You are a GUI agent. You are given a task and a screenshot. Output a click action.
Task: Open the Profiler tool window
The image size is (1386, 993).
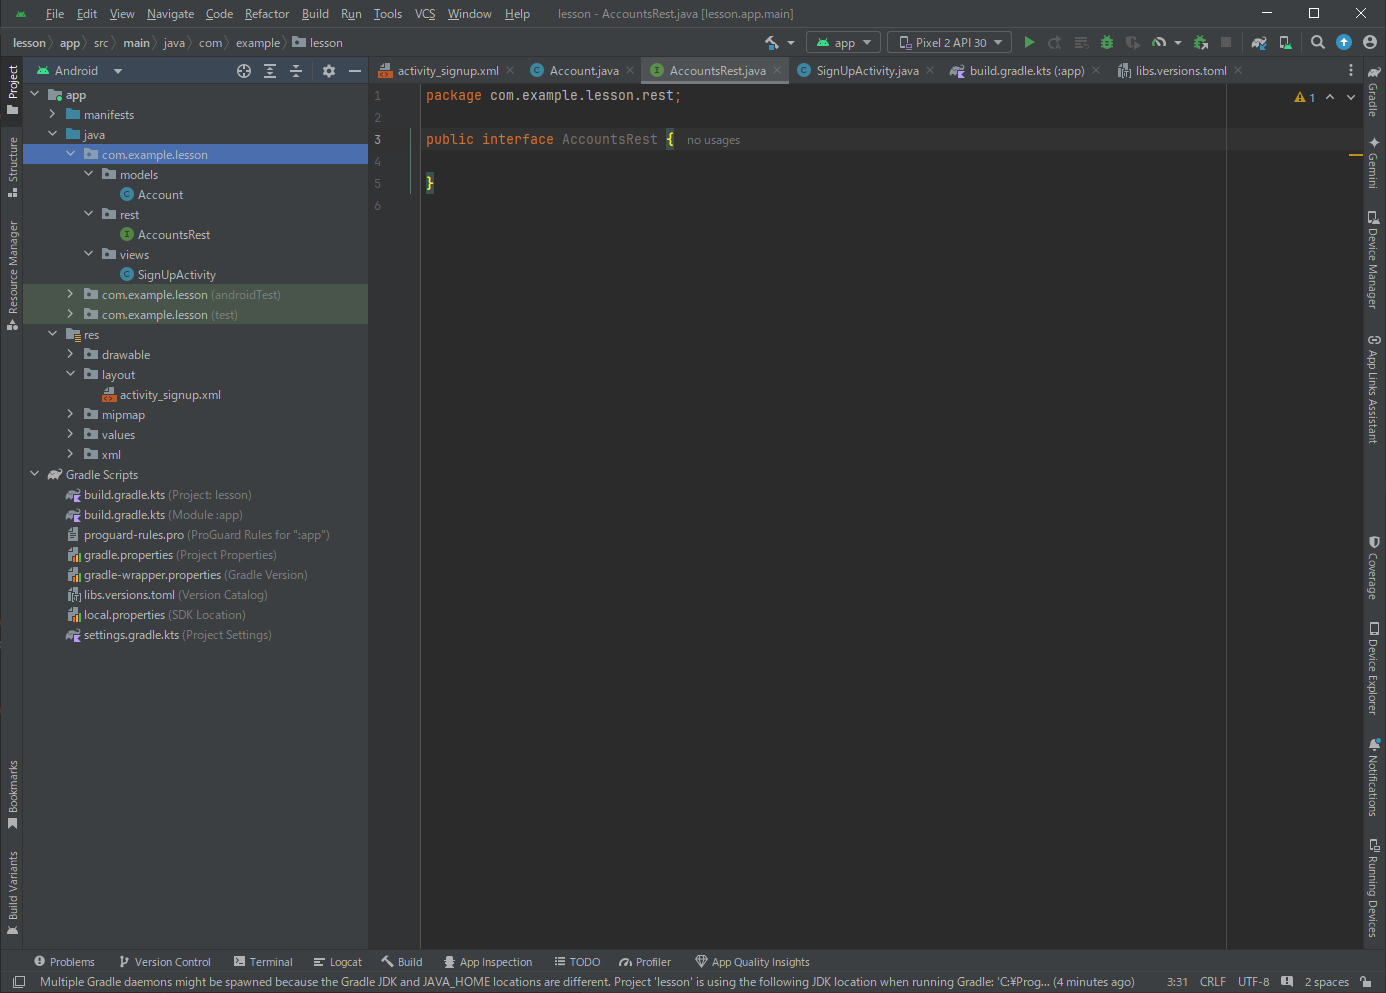tap(645, 962)
